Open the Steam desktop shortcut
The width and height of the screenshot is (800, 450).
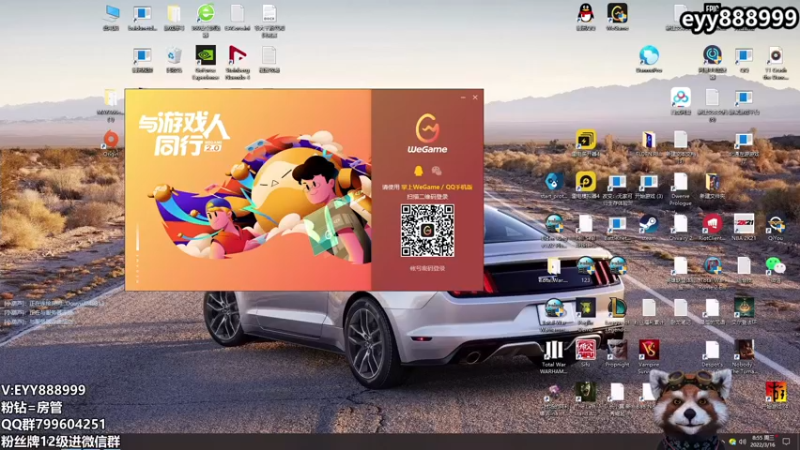pyautogui.click(x=649, y=227)
